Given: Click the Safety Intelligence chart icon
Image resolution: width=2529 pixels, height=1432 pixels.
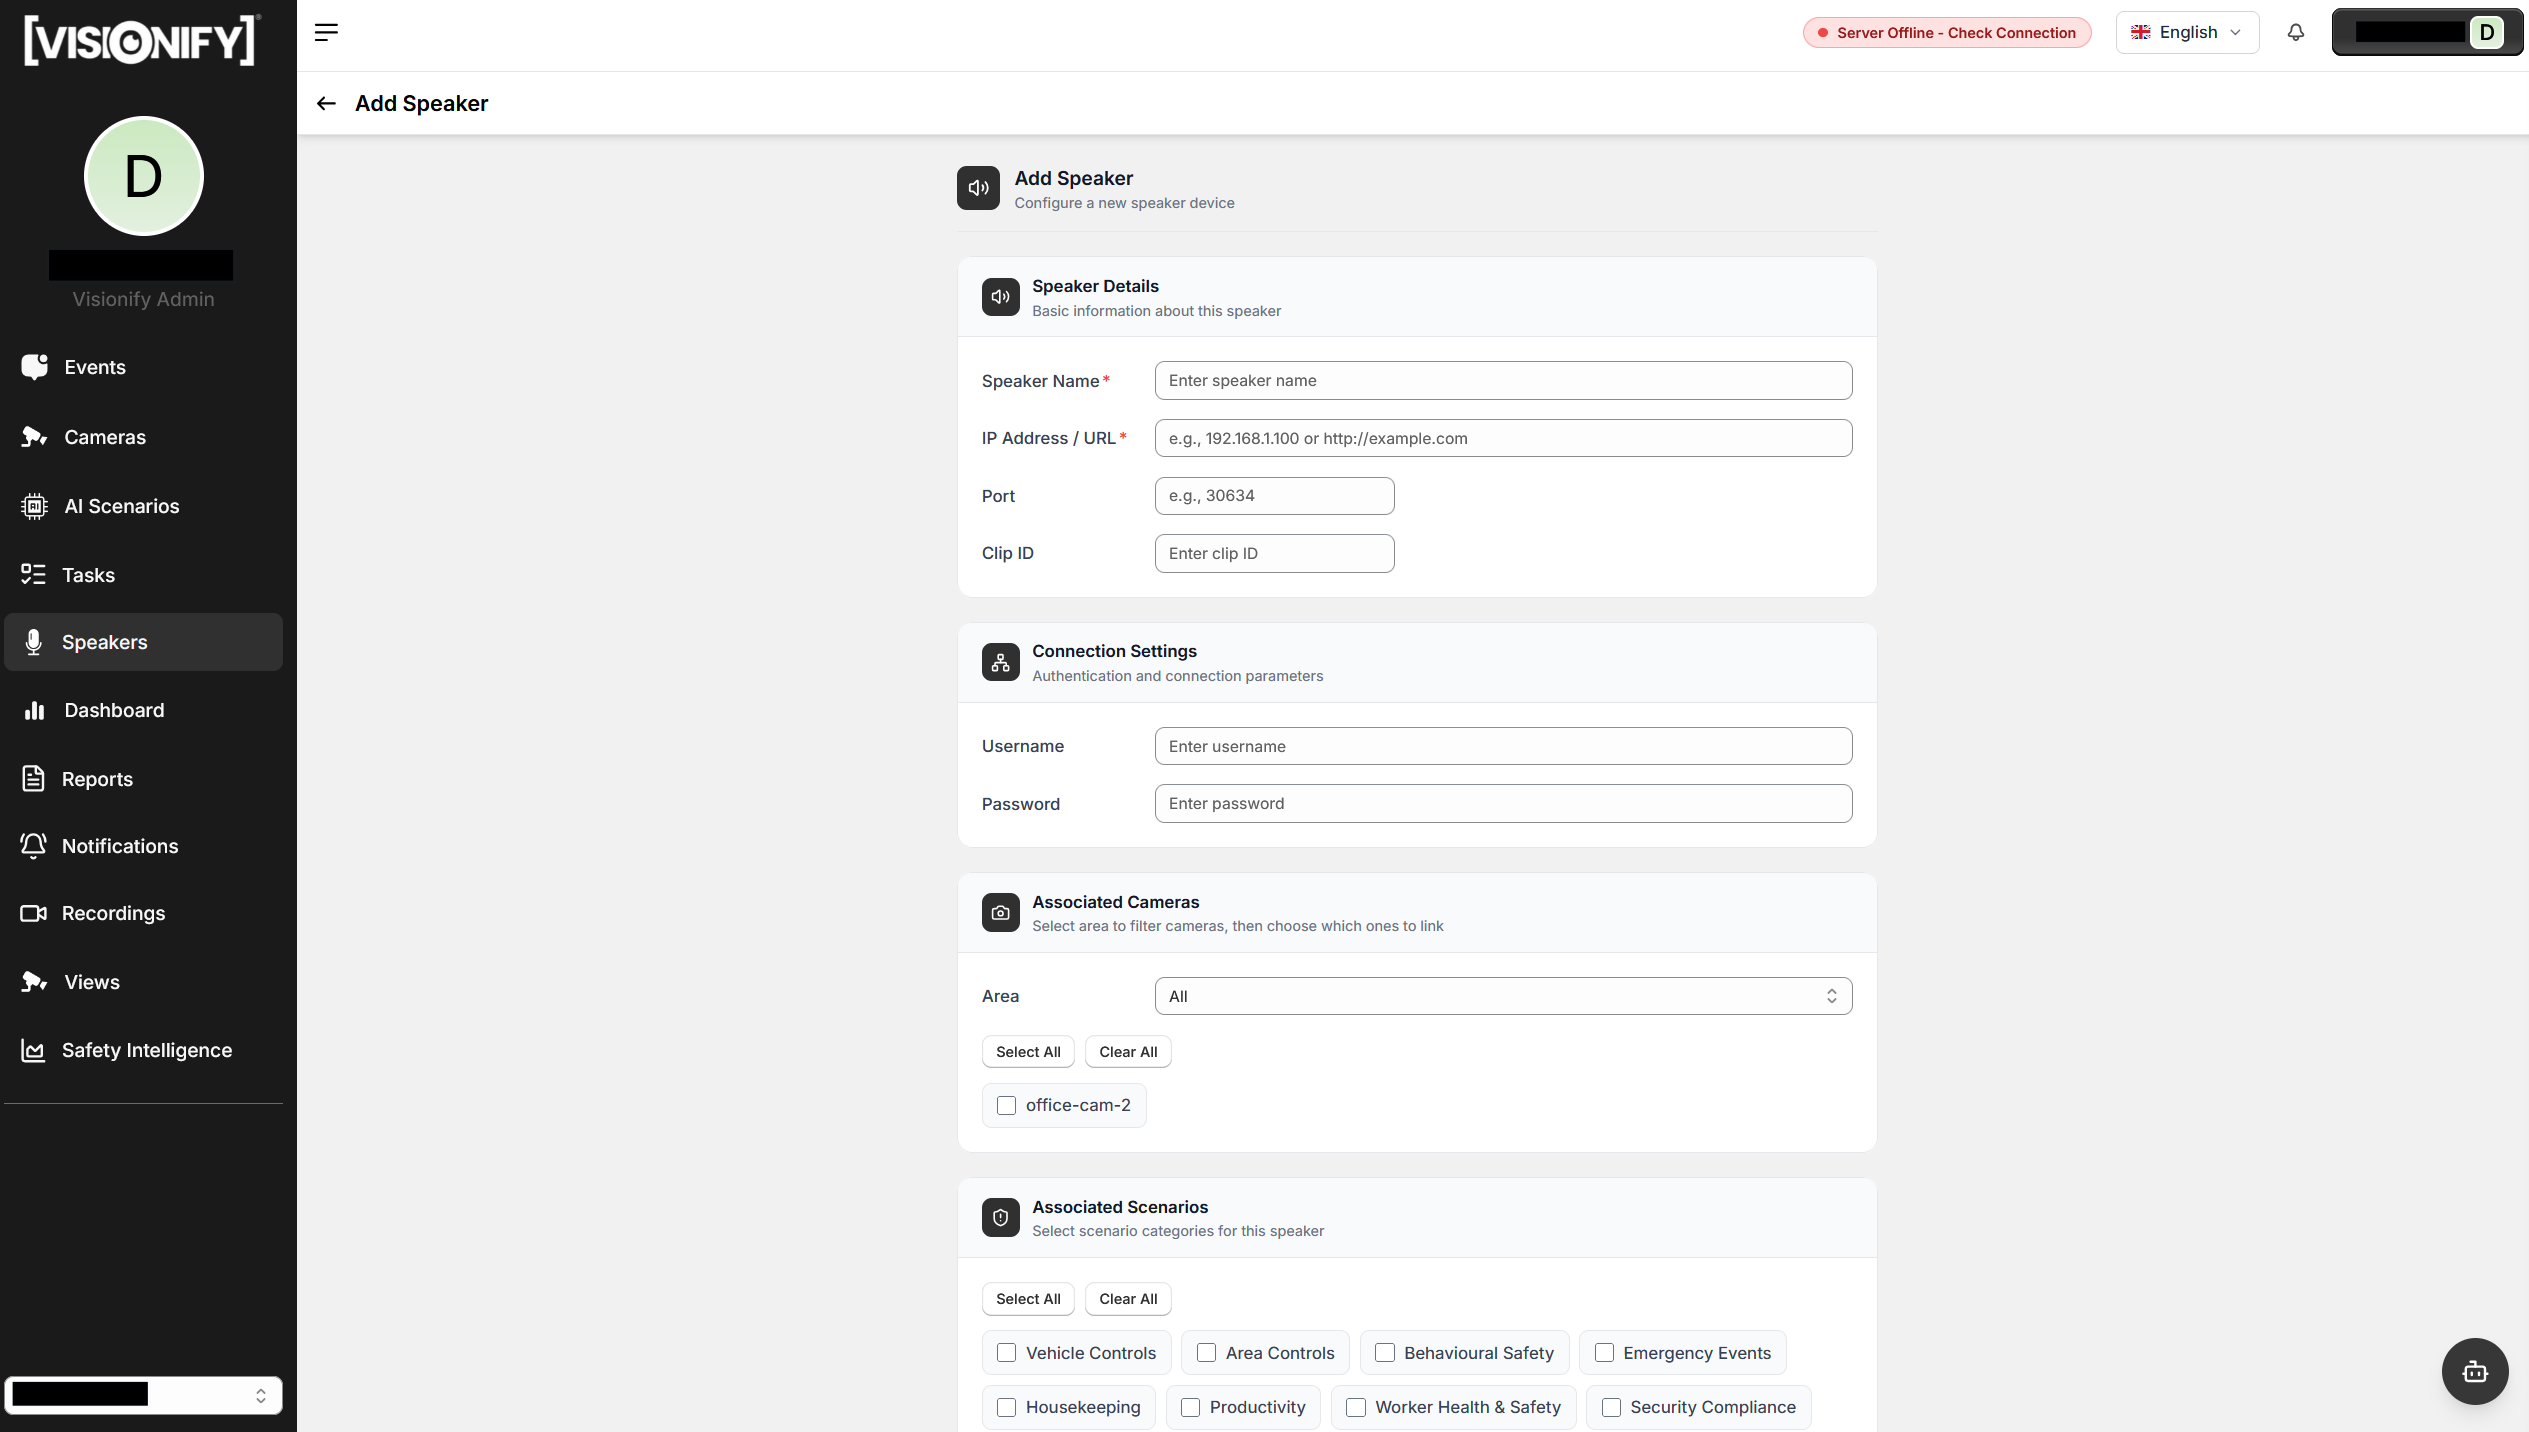Looking at the screenshot, I should tap(33, 1050).
